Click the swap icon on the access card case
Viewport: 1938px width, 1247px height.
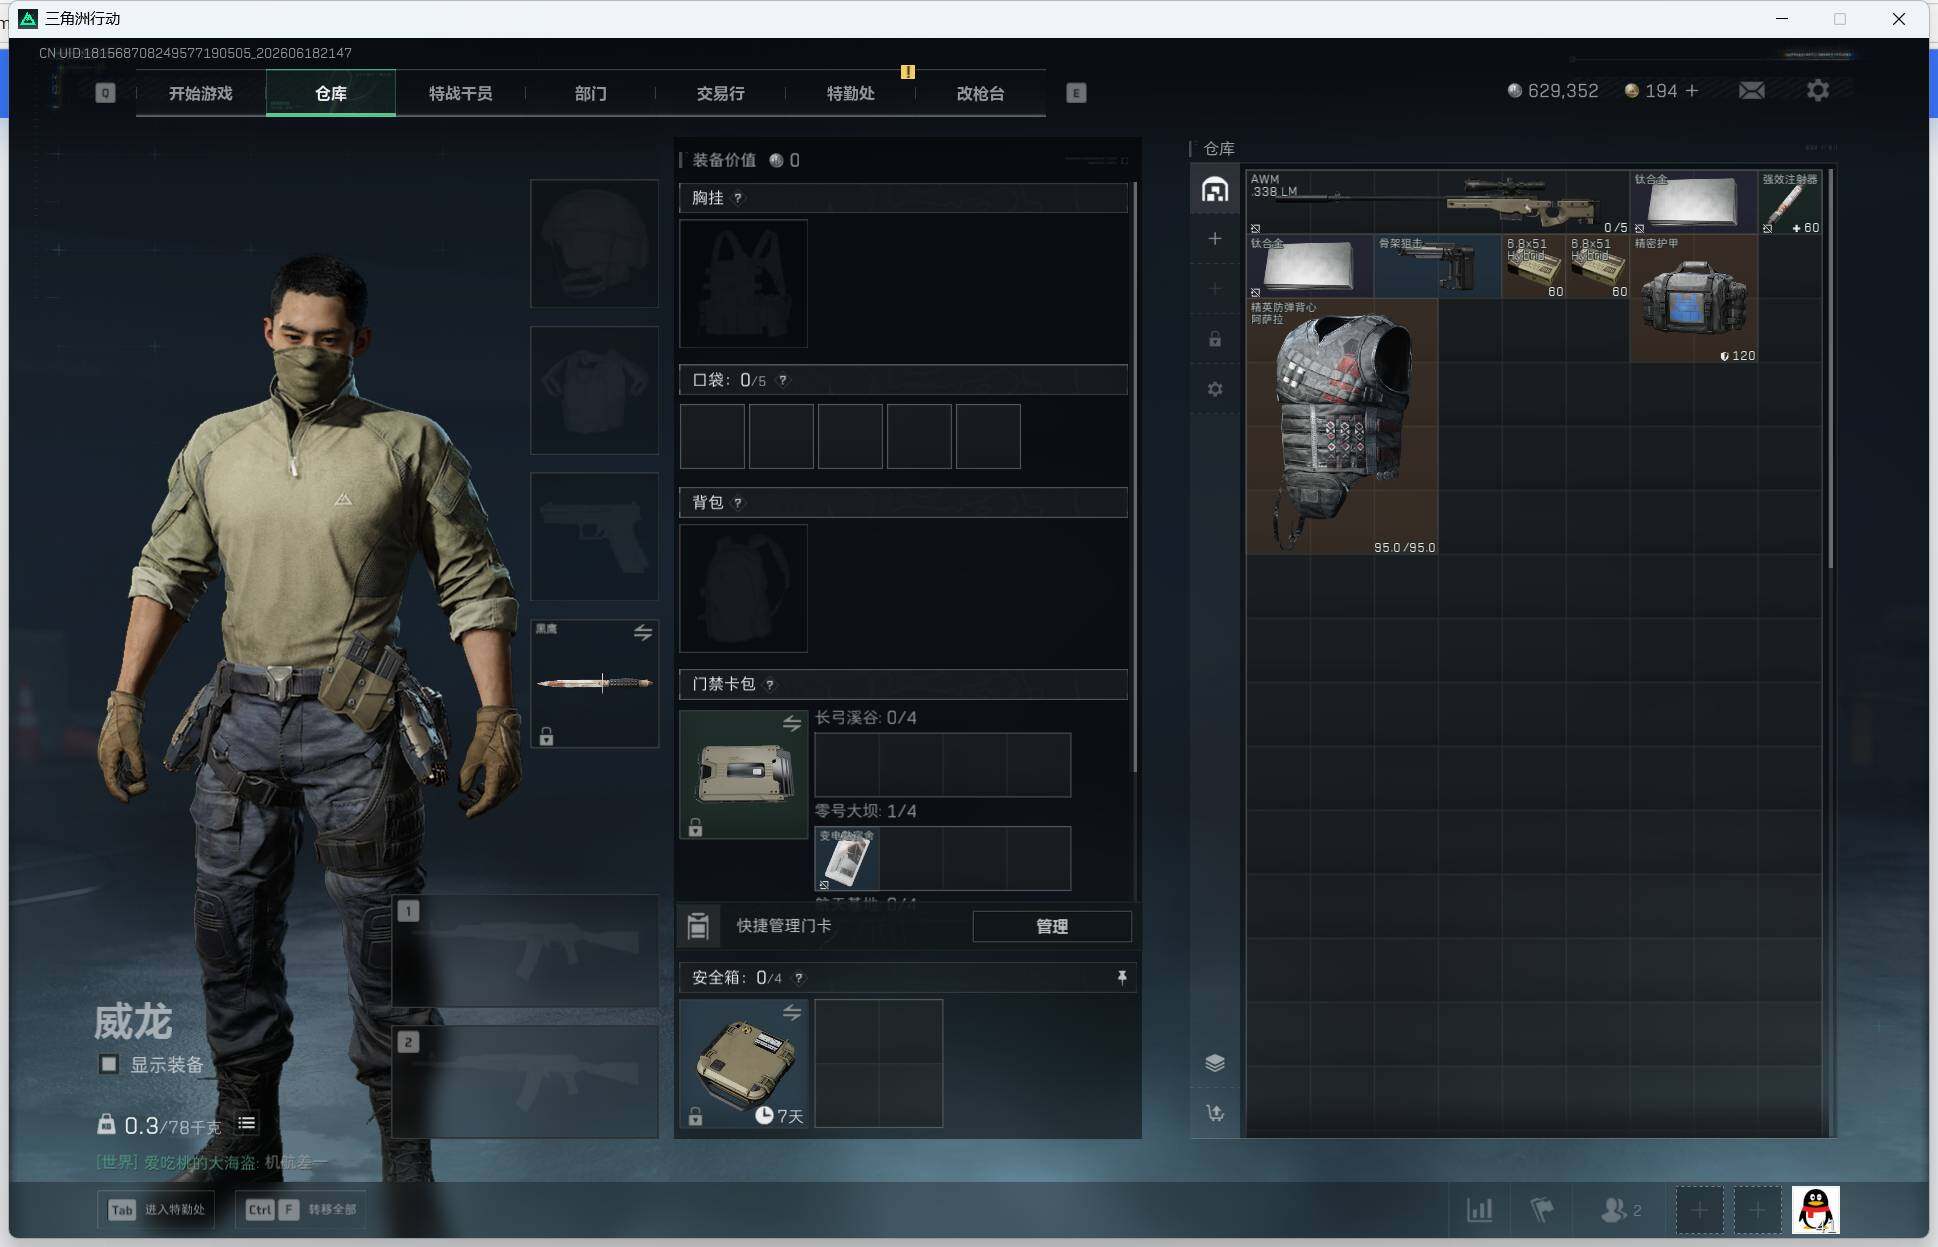coord(792,723)
